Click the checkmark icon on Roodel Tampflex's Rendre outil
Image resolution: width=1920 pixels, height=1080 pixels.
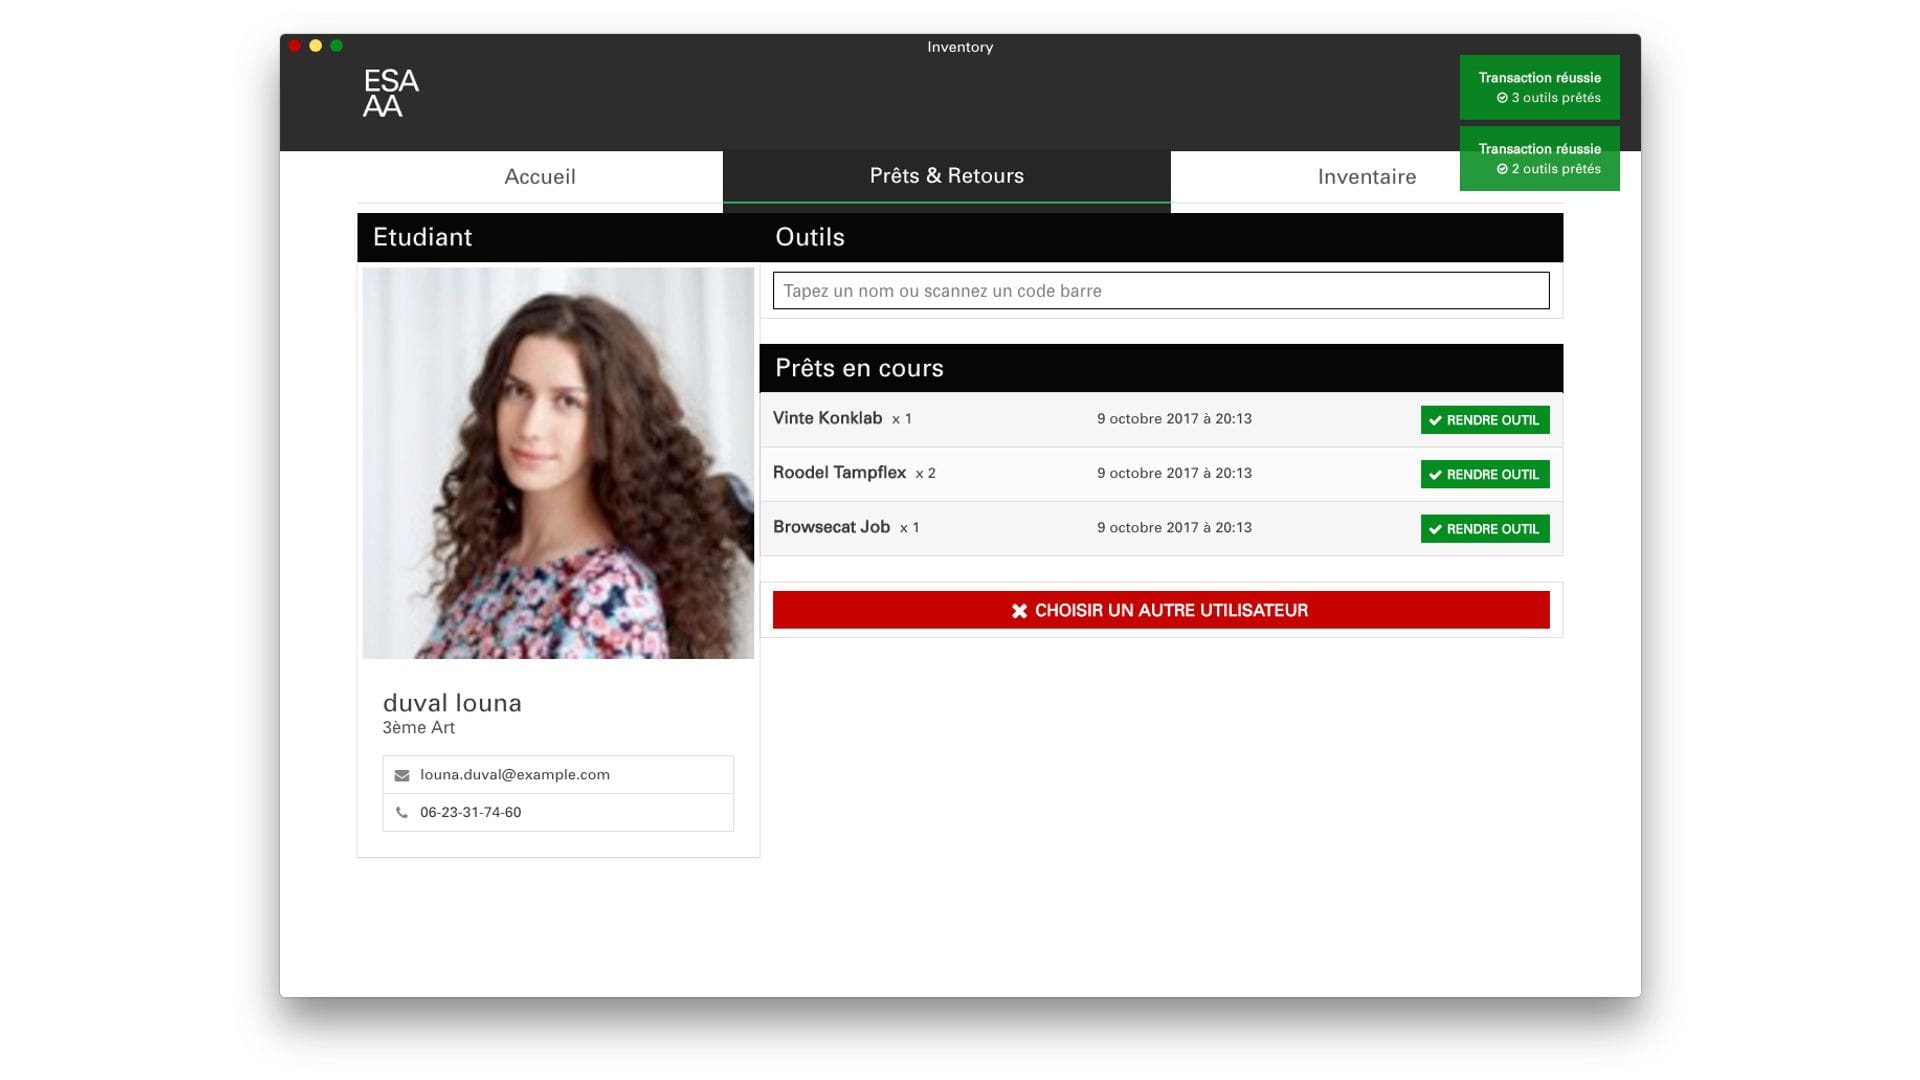(1435, 475)
